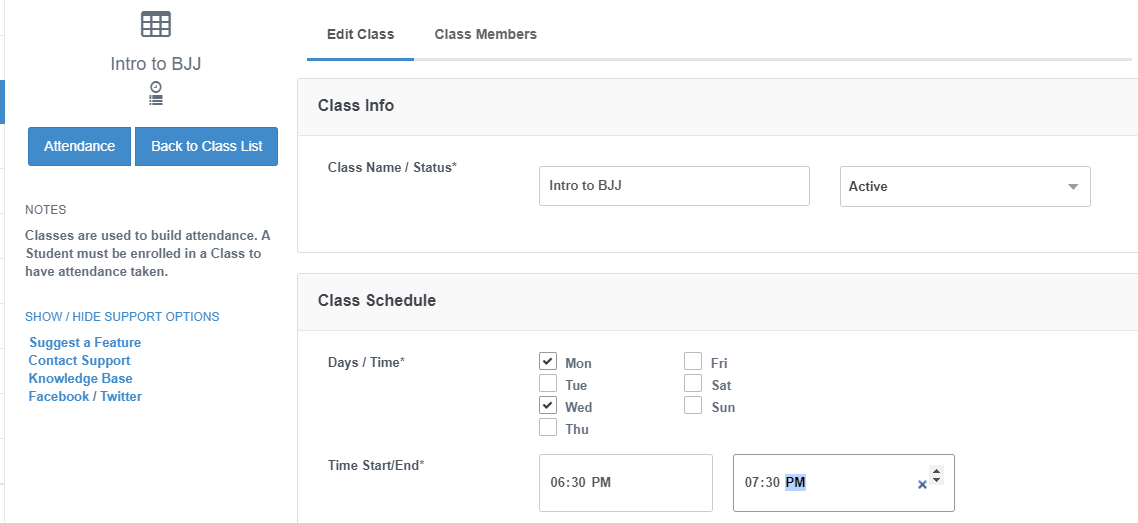
Task: Check the Sat checkbox
Action: (693, 383)
